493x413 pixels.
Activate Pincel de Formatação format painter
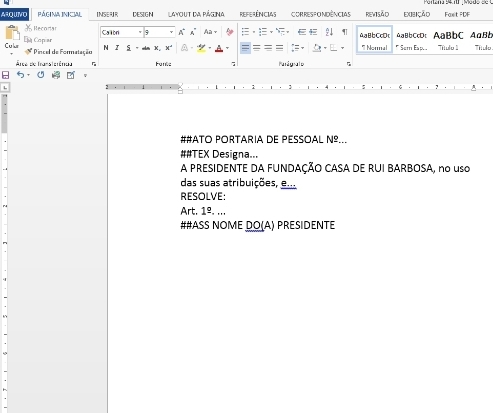(59, 52)
